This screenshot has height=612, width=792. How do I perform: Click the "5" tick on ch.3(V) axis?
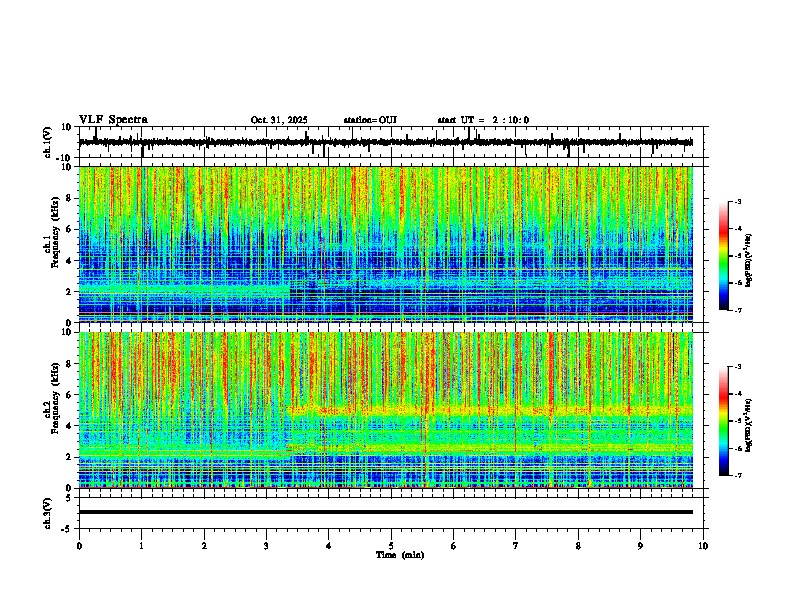pos(70,498)
